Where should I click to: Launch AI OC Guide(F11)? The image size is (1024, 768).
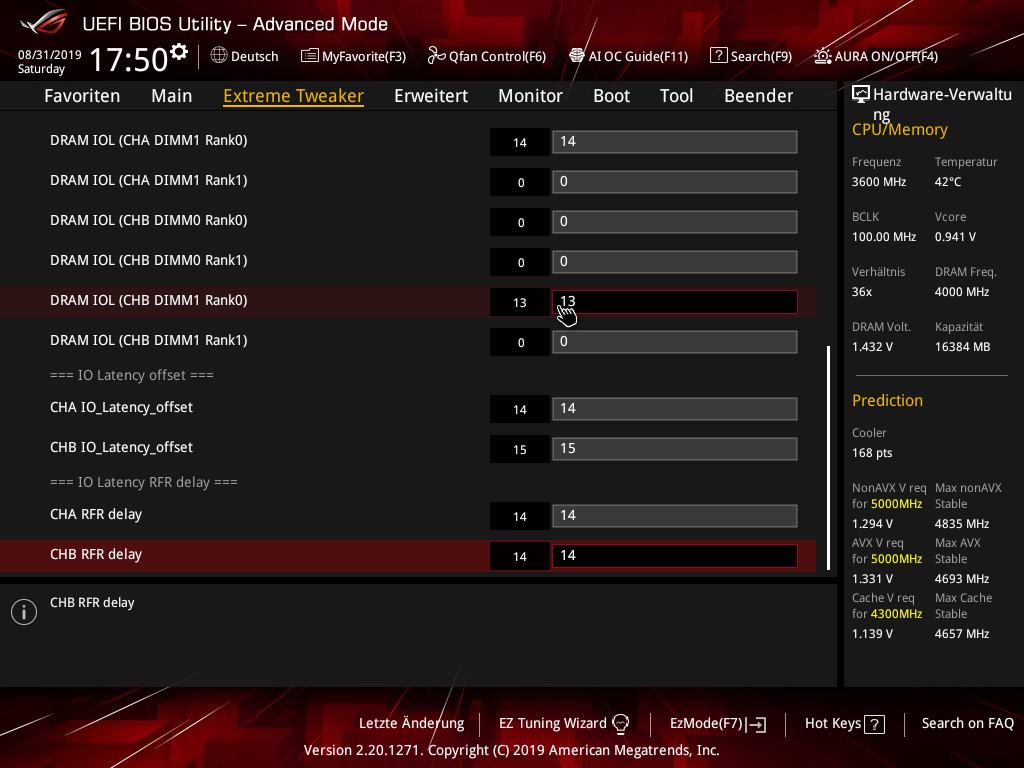tap(628, 56)
